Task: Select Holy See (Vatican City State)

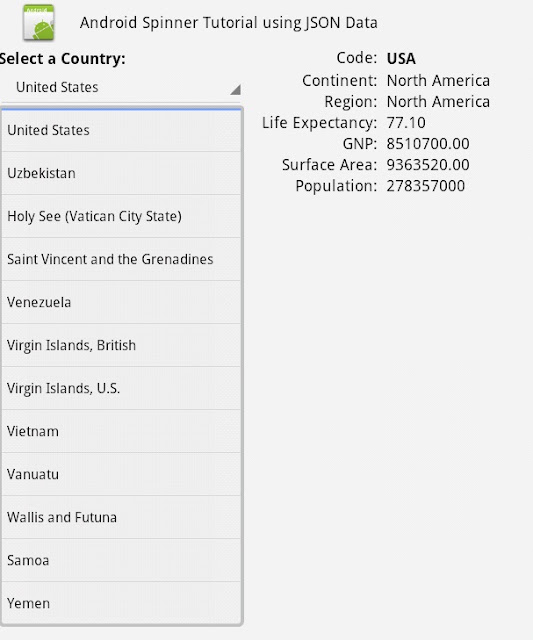Action: coord(121,216)
